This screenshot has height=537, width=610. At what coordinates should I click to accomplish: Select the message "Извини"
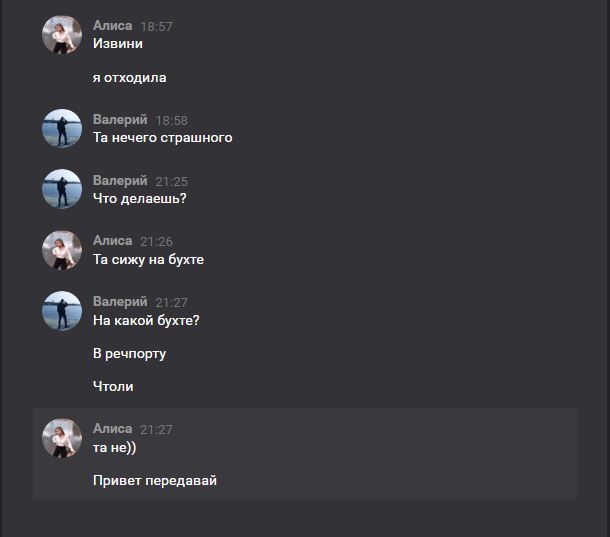(x=118, y=44)
